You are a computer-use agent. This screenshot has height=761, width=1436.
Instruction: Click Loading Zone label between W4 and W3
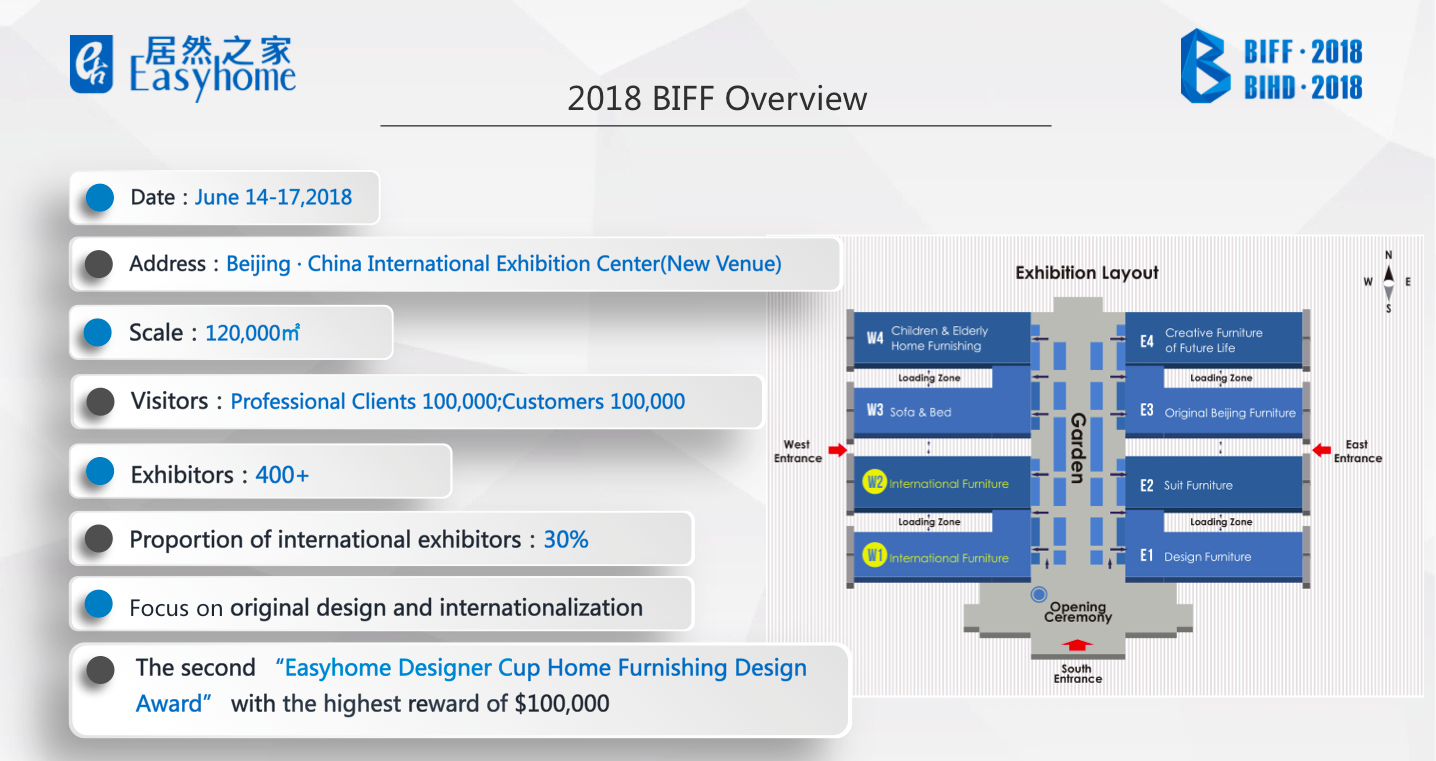click(929, 378)
